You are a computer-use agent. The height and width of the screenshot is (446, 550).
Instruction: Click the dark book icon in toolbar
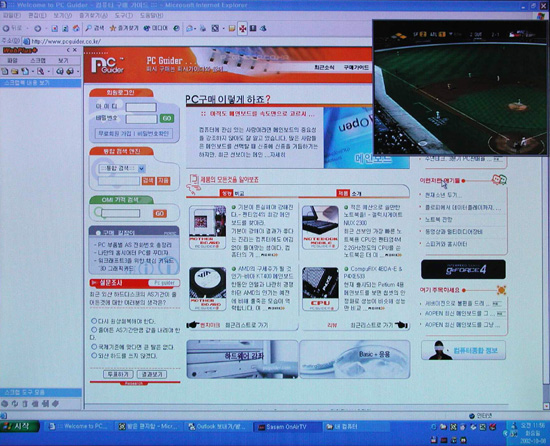(x=253, y=28)
